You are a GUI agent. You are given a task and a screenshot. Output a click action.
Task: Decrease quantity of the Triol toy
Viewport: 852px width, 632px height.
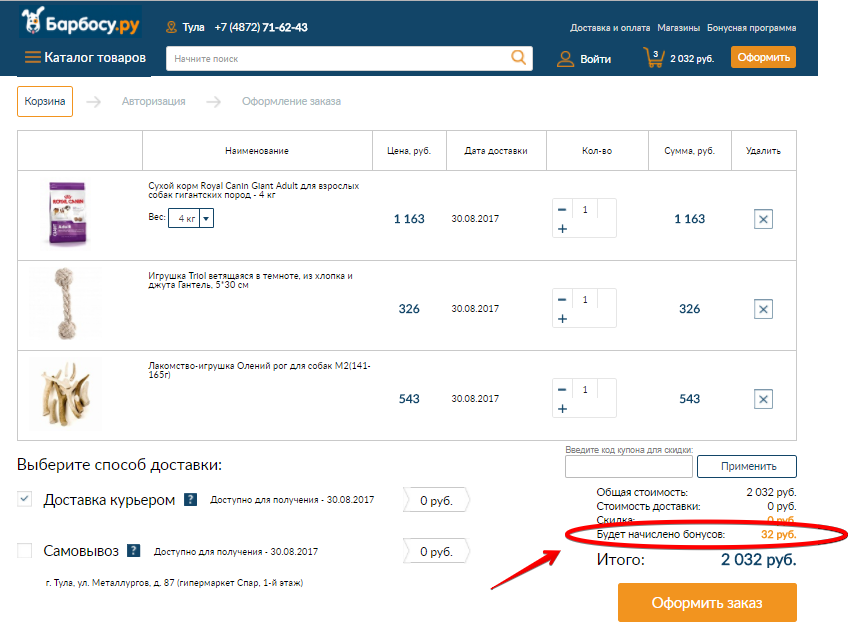pyautogui.click(x=562, y=299)
